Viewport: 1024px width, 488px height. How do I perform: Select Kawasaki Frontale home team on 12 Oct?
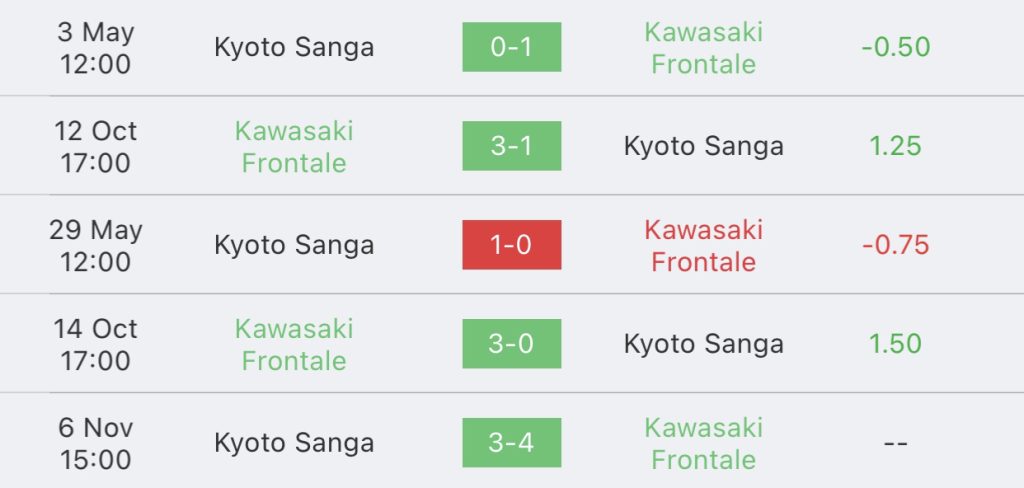(x=294, y=146)
